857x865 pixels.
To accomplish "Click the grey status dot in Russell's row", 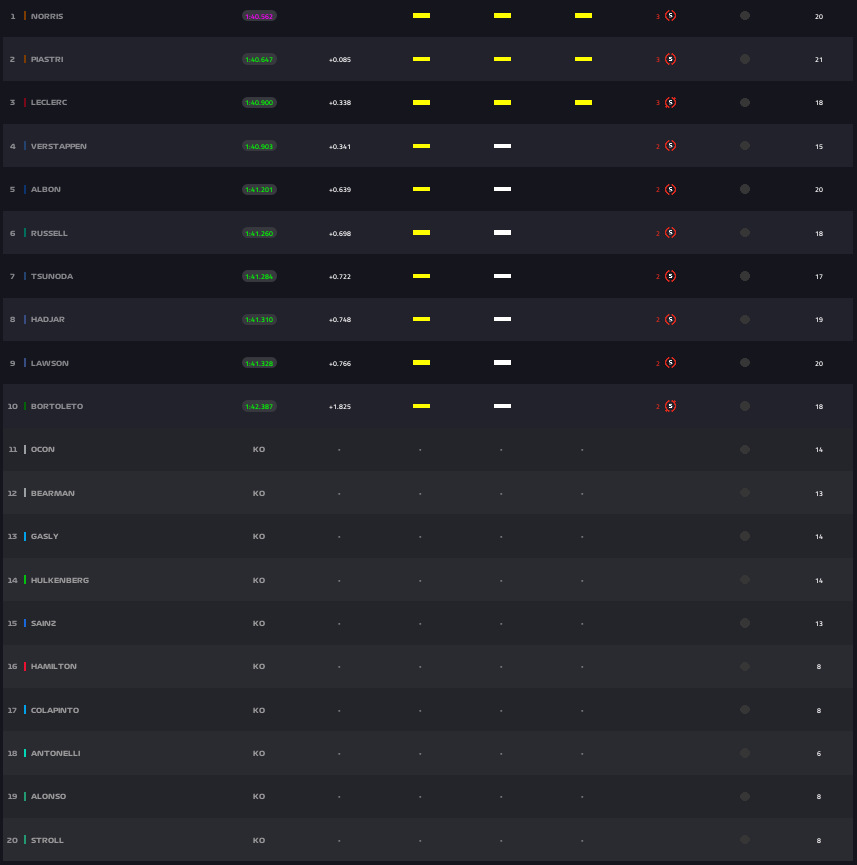I will (745, 233).
